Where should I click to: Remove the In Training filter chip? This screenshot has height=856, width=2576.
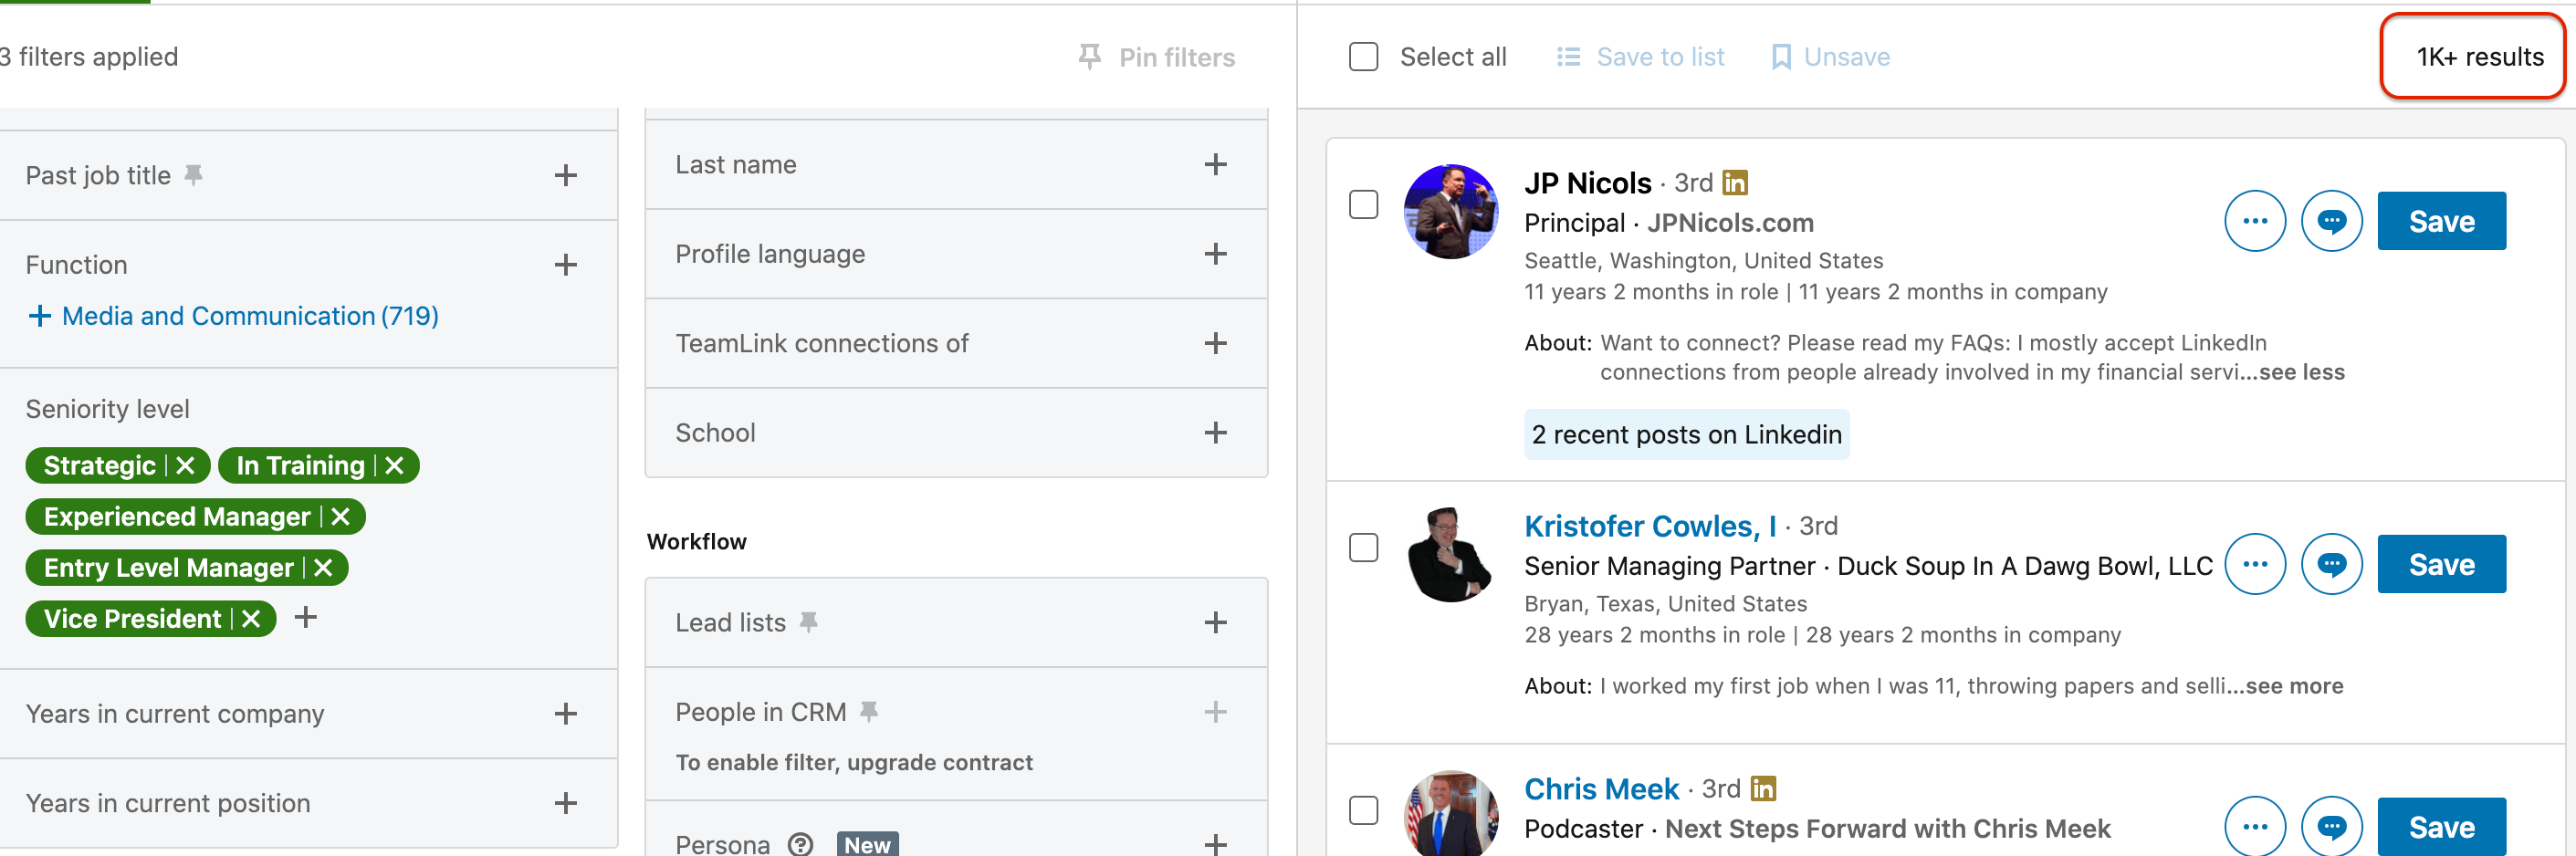point(394,466)
